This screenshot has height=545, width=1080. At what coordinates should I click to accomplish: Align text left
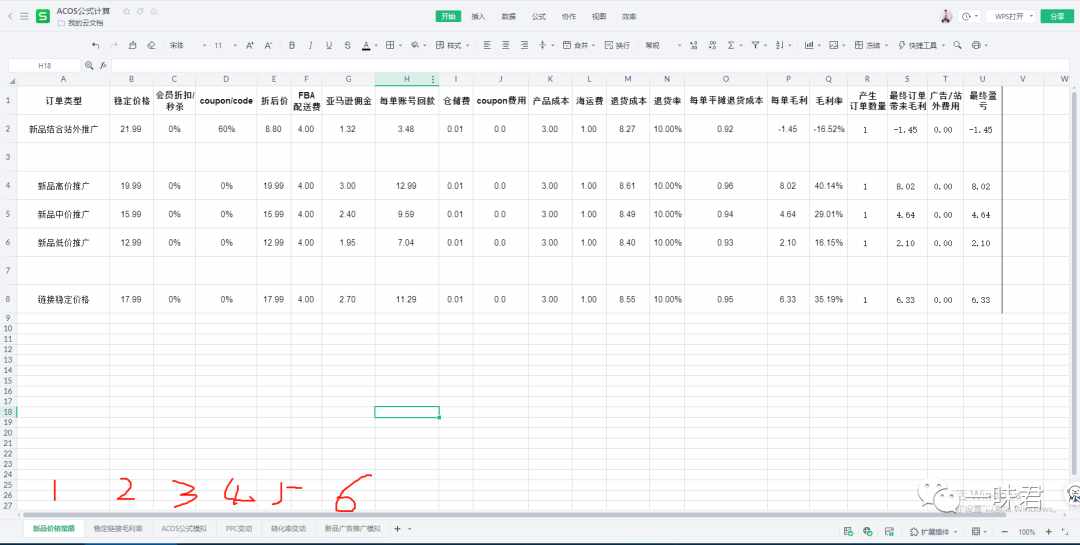pos(487,45)
